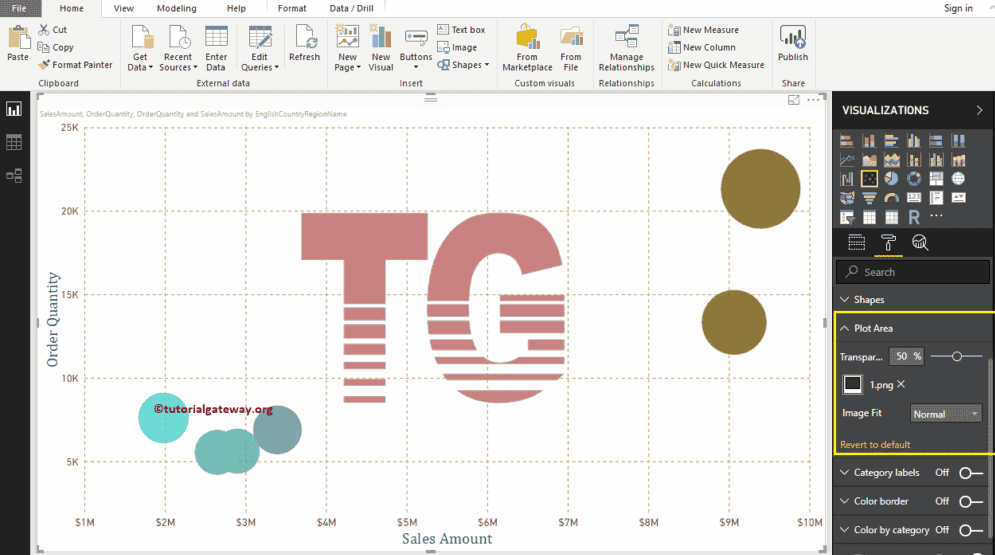Toggle Category labels switch
This screenshot has height=555, width=995.
tap(970, 473)
